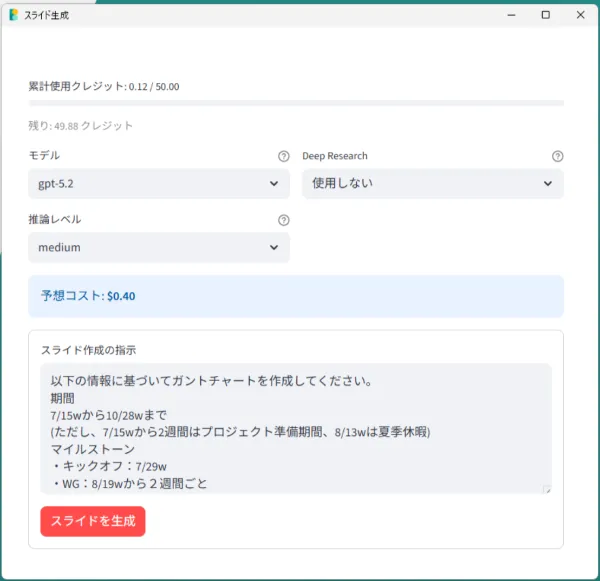
Task: Close the スライド生成 window
Action: coord(580,15)
